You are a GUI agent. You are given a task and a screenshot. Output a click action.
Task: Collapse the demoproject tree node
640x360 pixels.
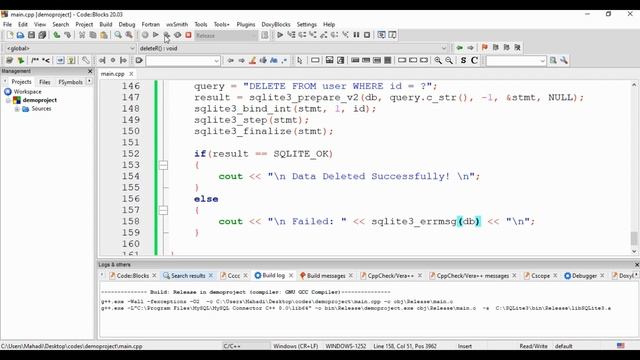[8, 100]
